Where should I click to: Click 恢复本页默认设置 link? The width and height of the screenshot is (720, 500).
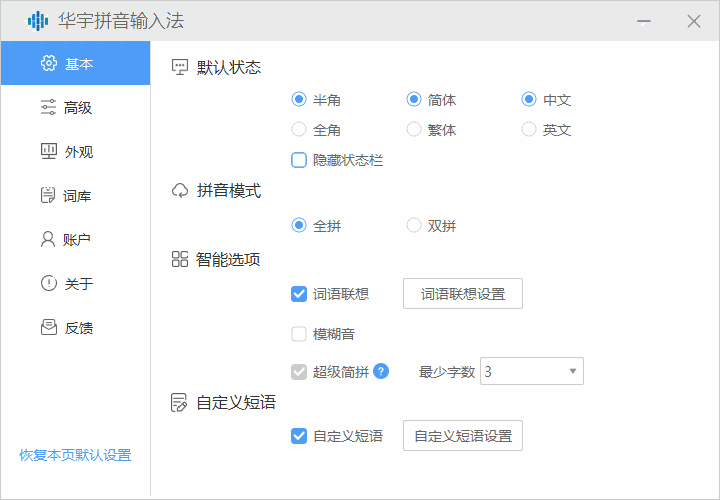(75, 455)
